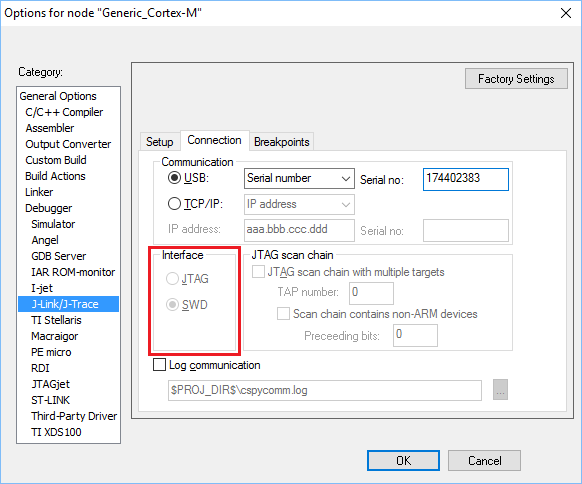The height and width of the screenshot is (484, 582).
Task: Click the log file browse ellipsis button
Action: (500, 390)
